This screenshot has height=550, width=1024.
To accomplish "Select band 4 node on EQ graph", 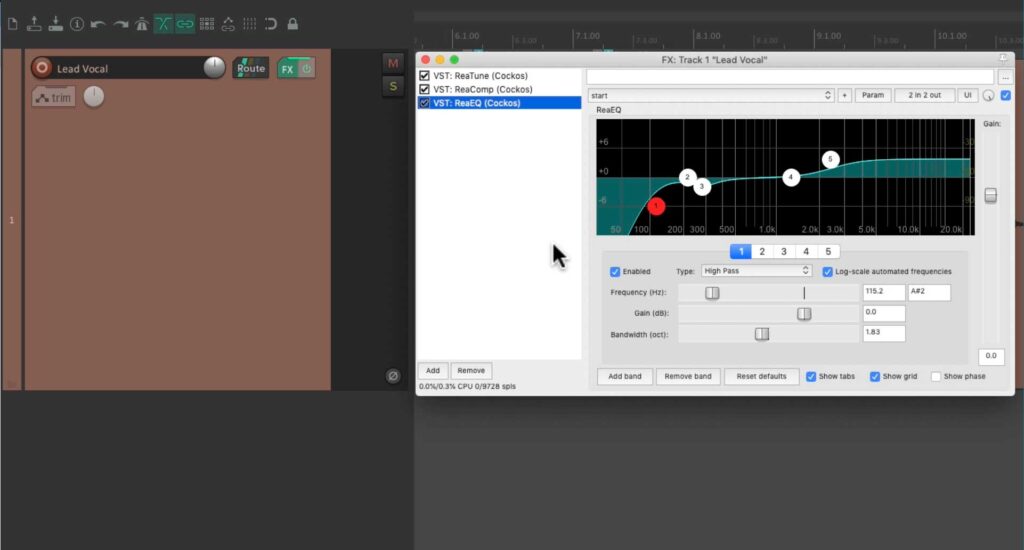I will pyautogui.click(x=791, y=177).
